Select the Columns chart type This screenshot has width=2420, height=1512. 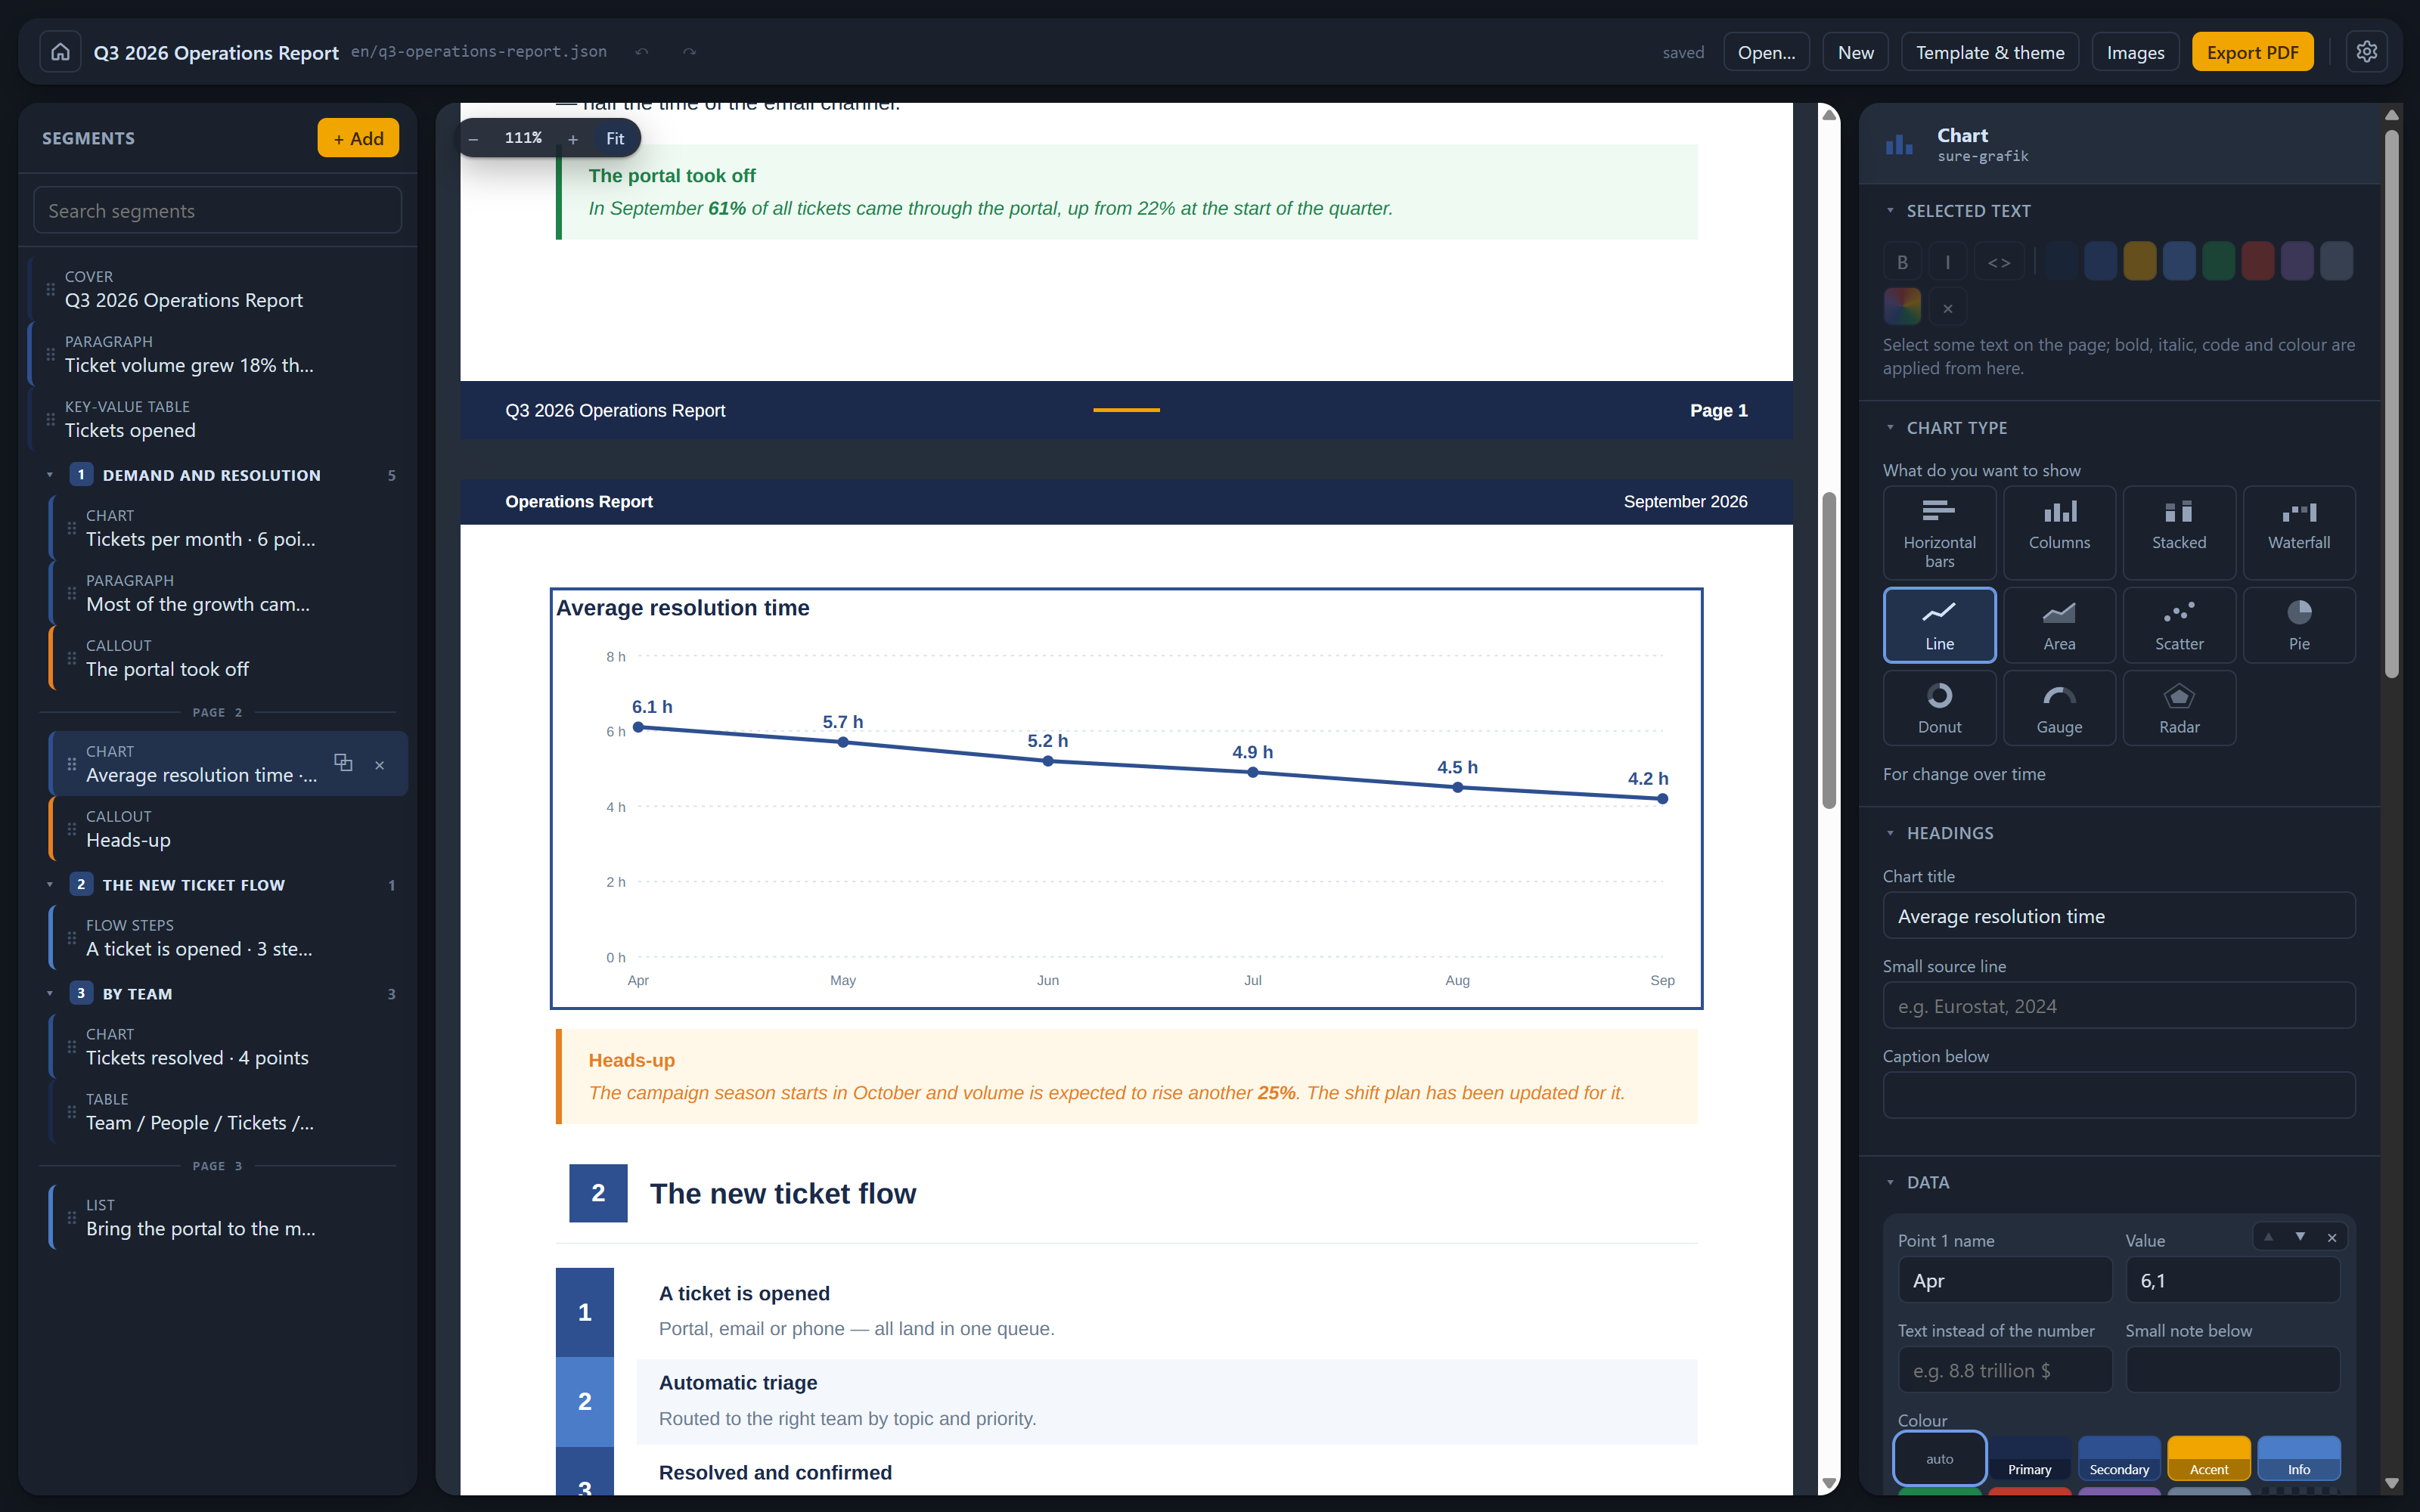coord(2059,533)
